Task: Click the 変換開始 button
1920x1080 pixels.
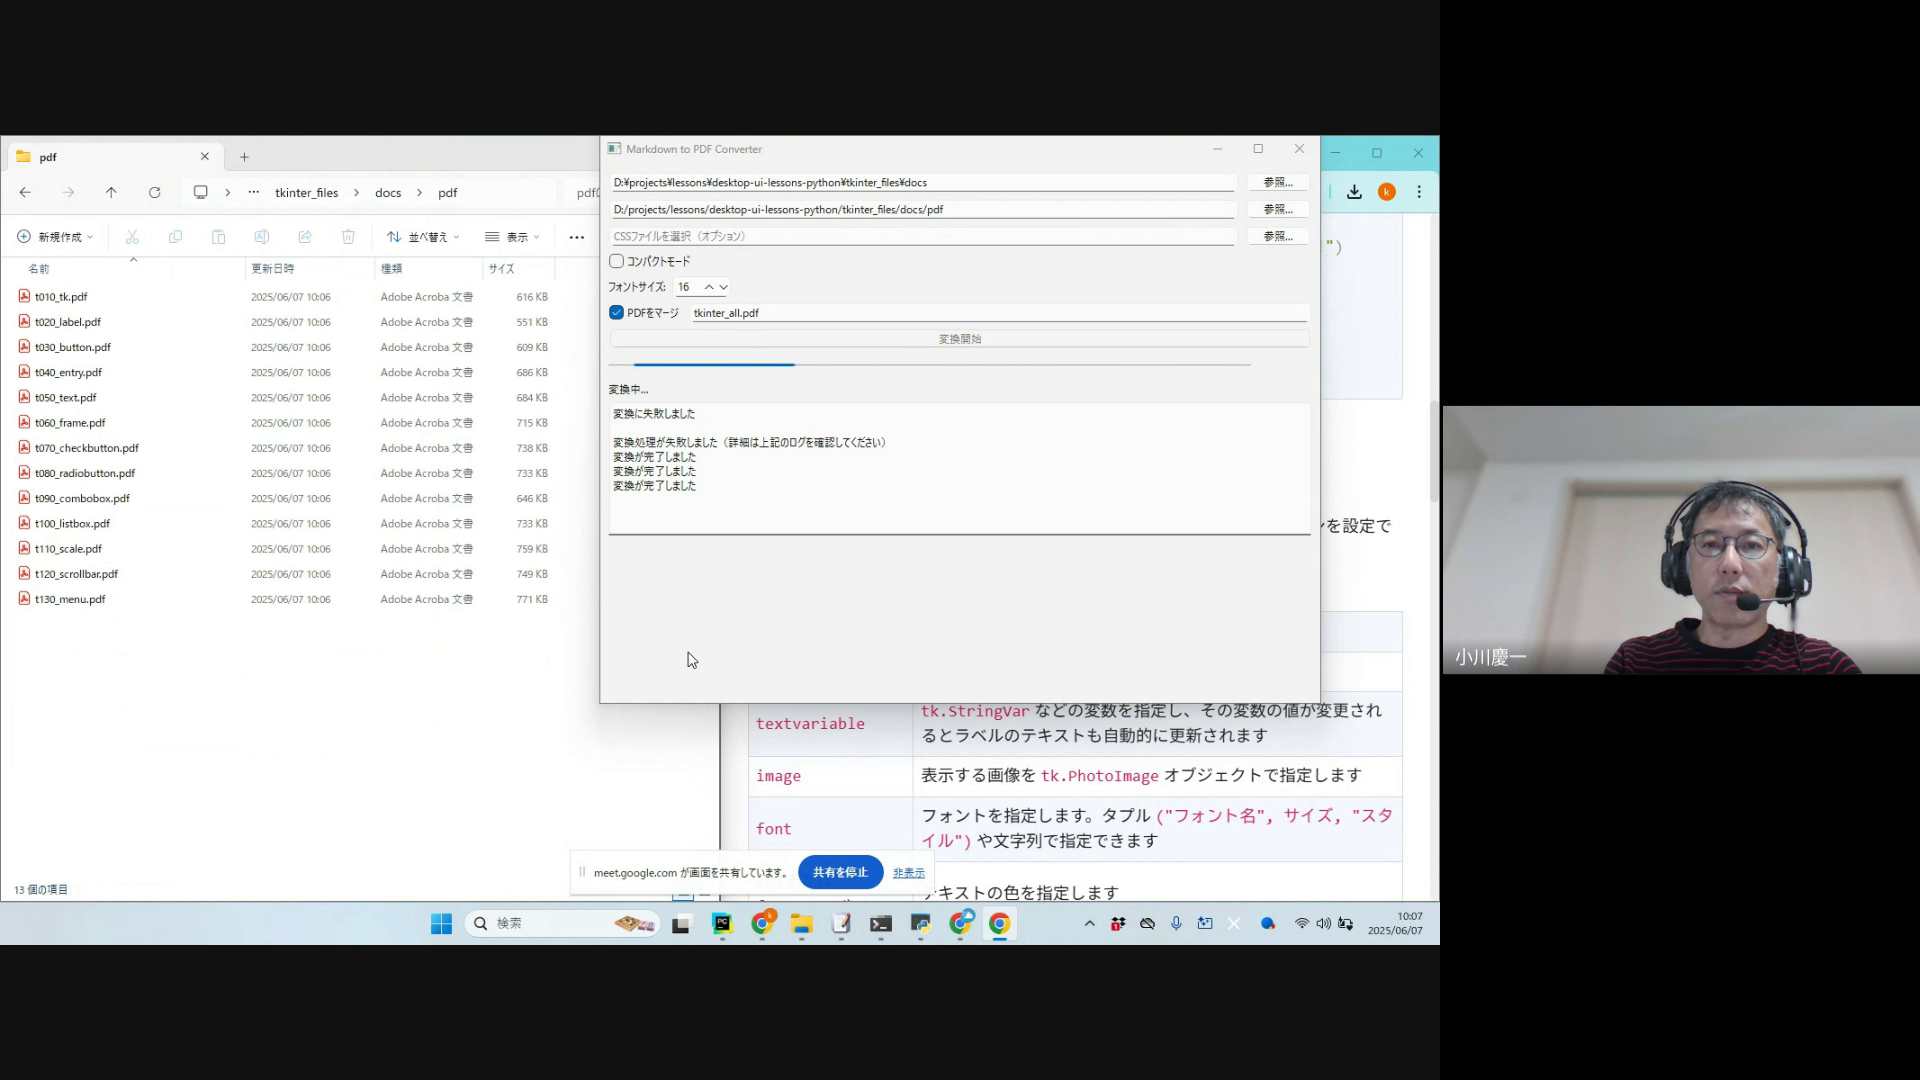Action: coord(959,339)
